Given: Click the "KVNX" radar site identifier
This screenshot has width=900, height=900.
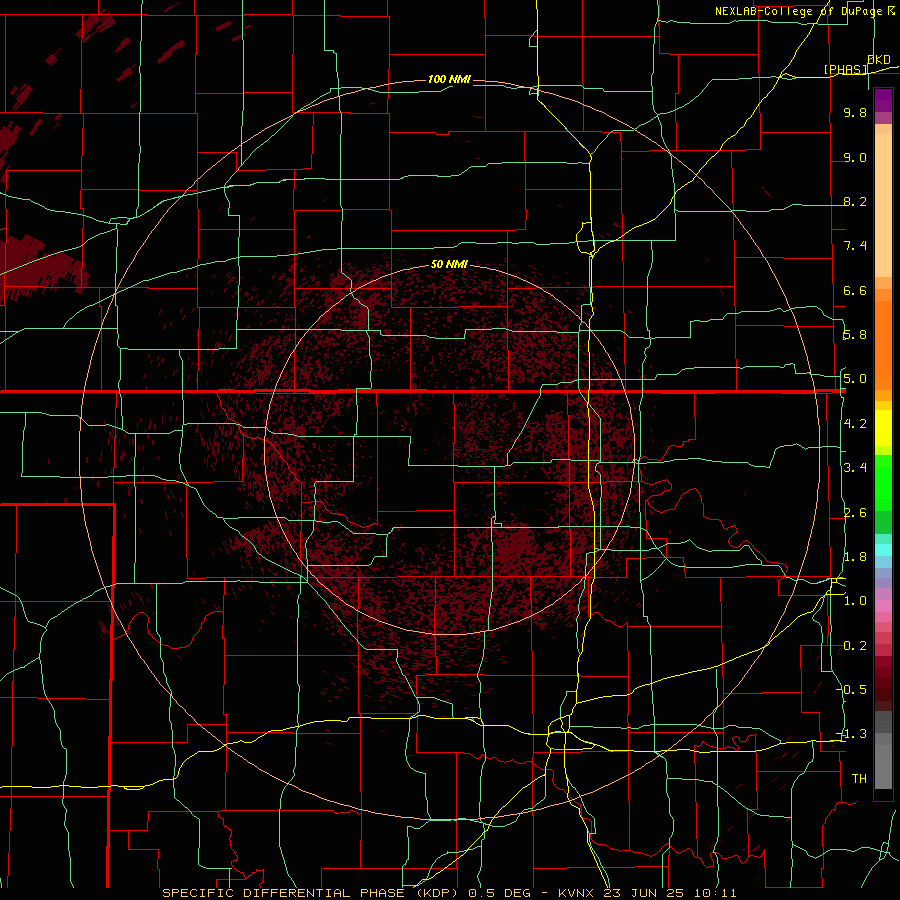Looking at the screenshot, I should [577, 893].
